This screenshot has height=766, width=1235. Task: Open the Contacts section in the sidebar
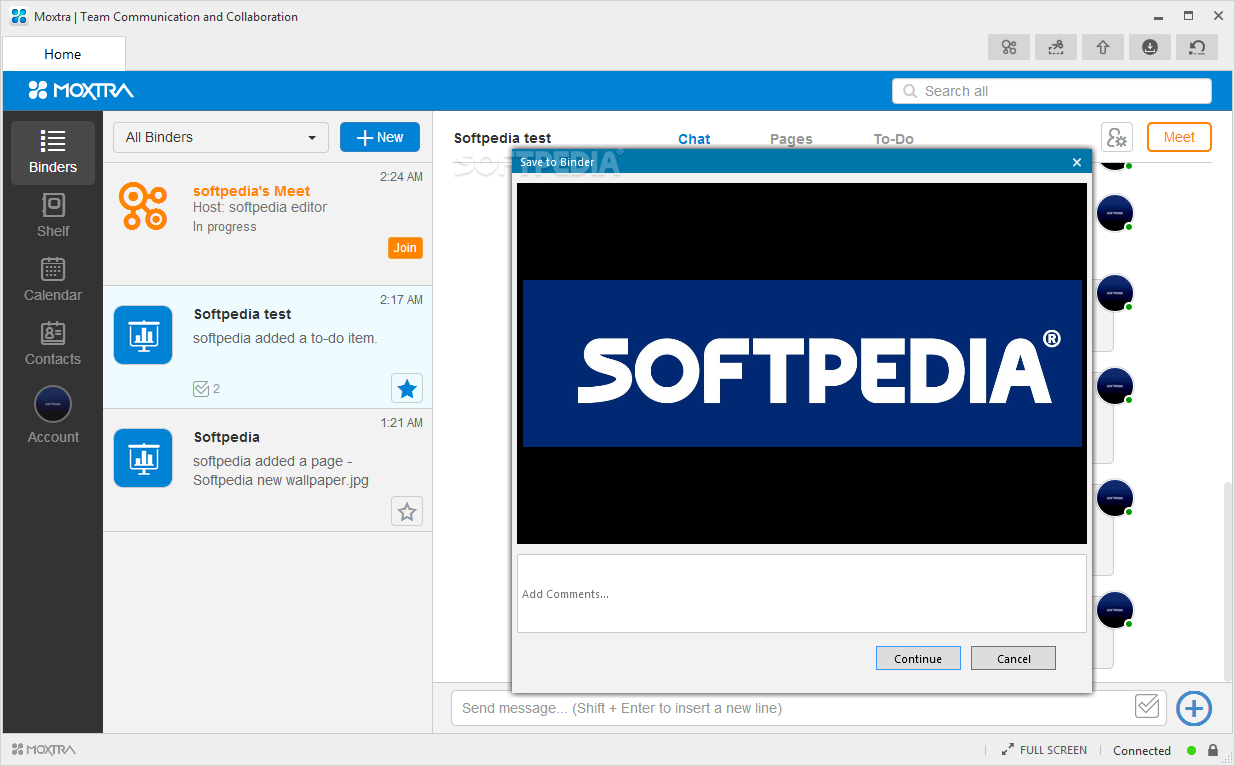point(53,344)
